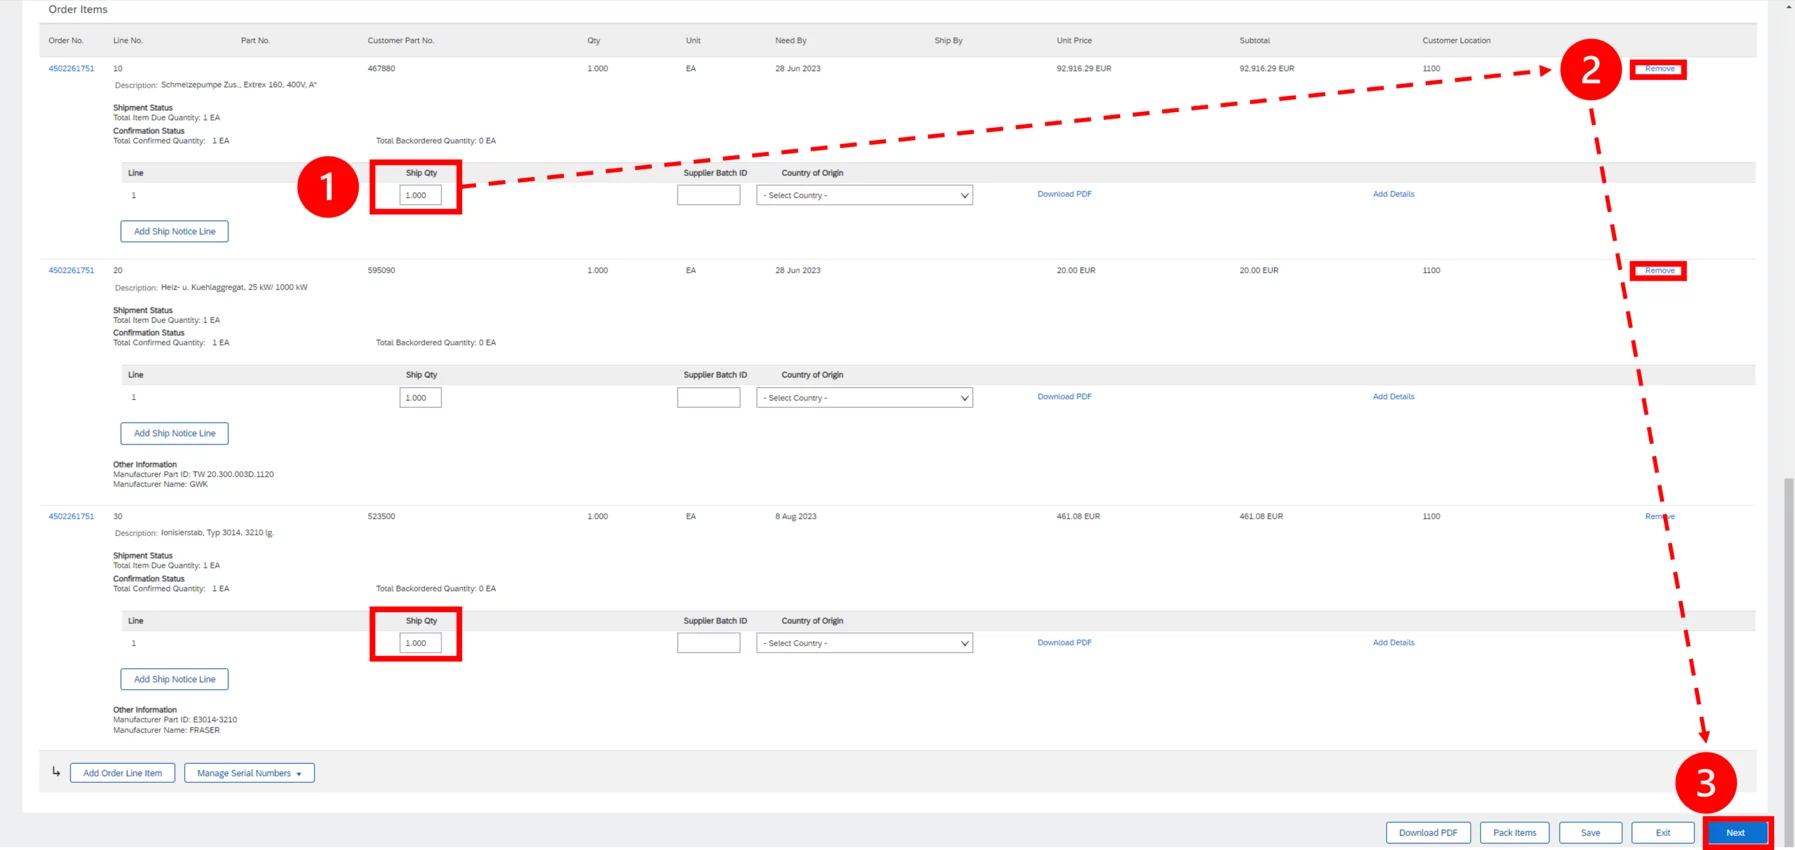
Task: Open Add Details for line 30
Action: 1393,643
